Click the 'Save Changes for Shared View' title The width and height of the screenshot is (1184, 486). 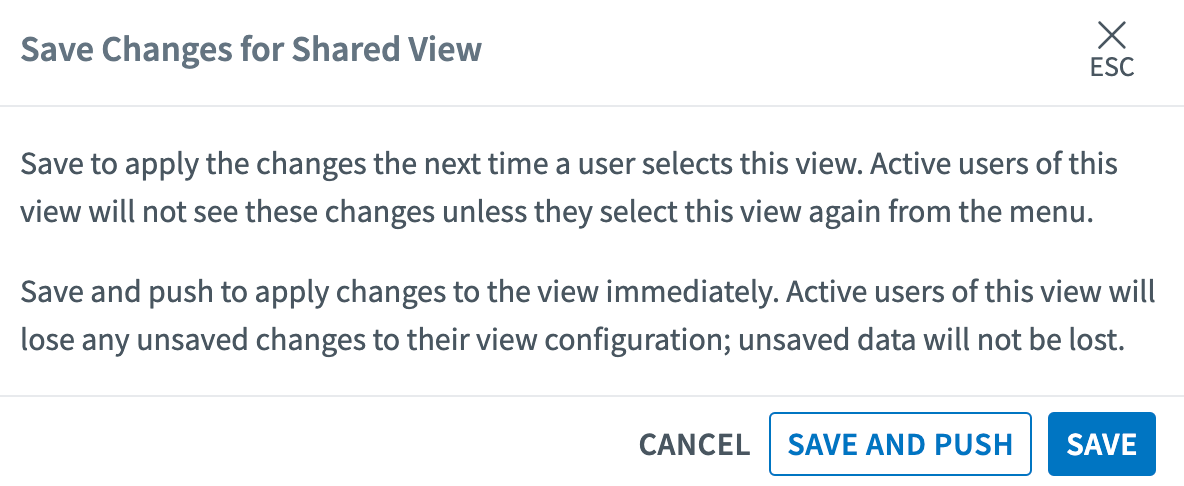tap(251, 49)
